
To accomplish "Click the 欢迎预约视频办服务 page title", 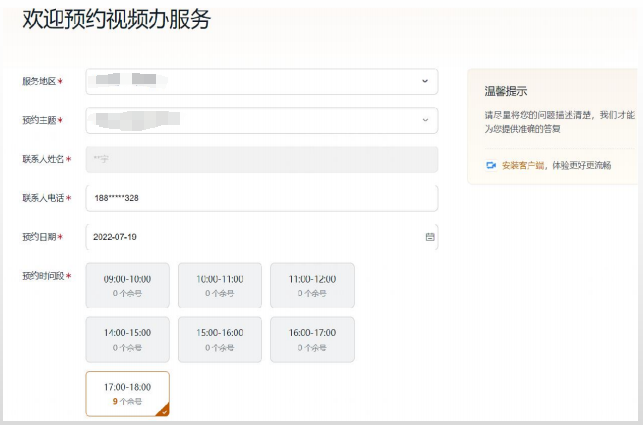I will [117, 19].
